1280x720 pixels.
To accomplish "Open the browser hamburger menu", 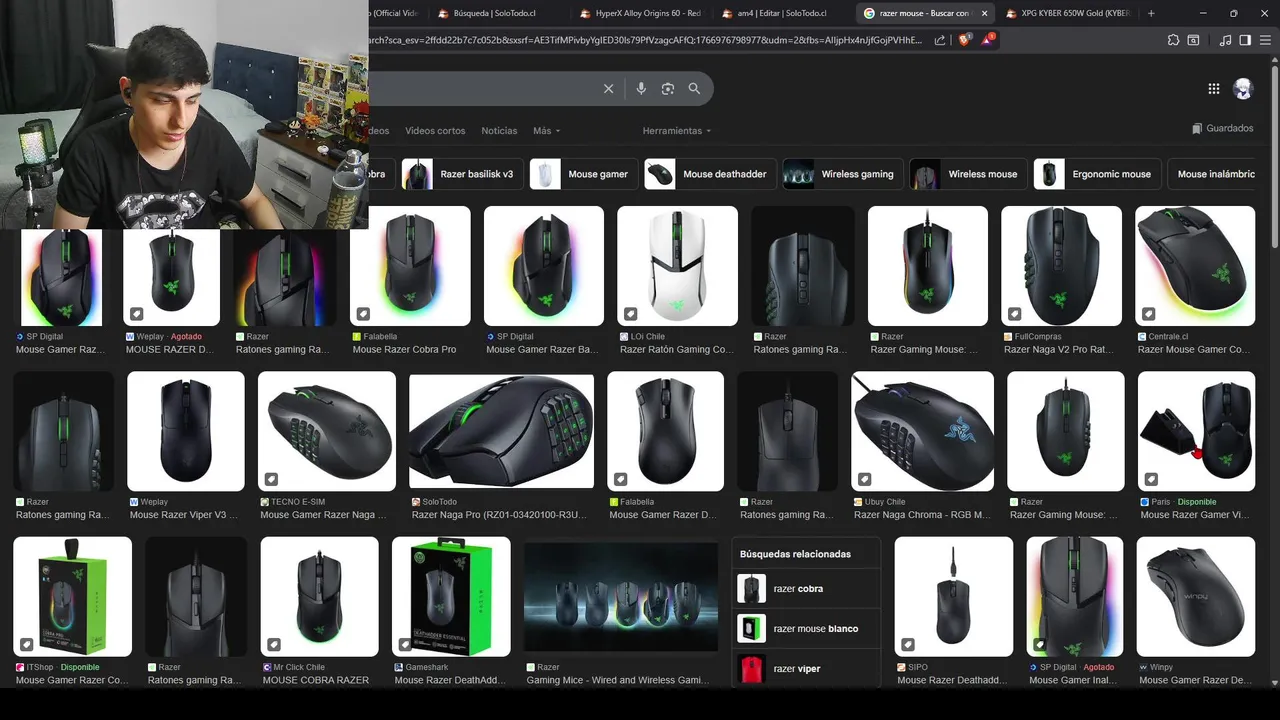I will [x=1265, y=40].
